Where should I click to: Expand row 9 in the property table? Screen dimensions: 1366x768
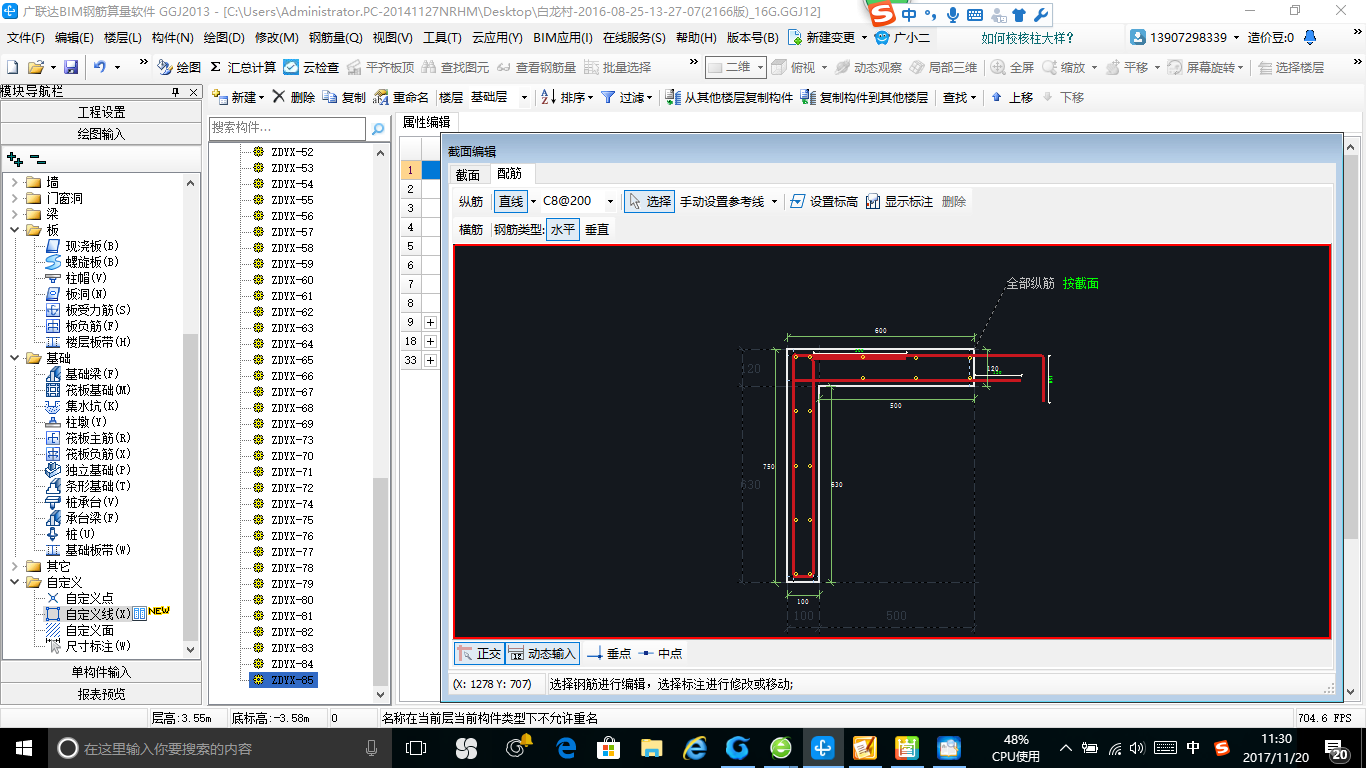(x=431, y=322)
